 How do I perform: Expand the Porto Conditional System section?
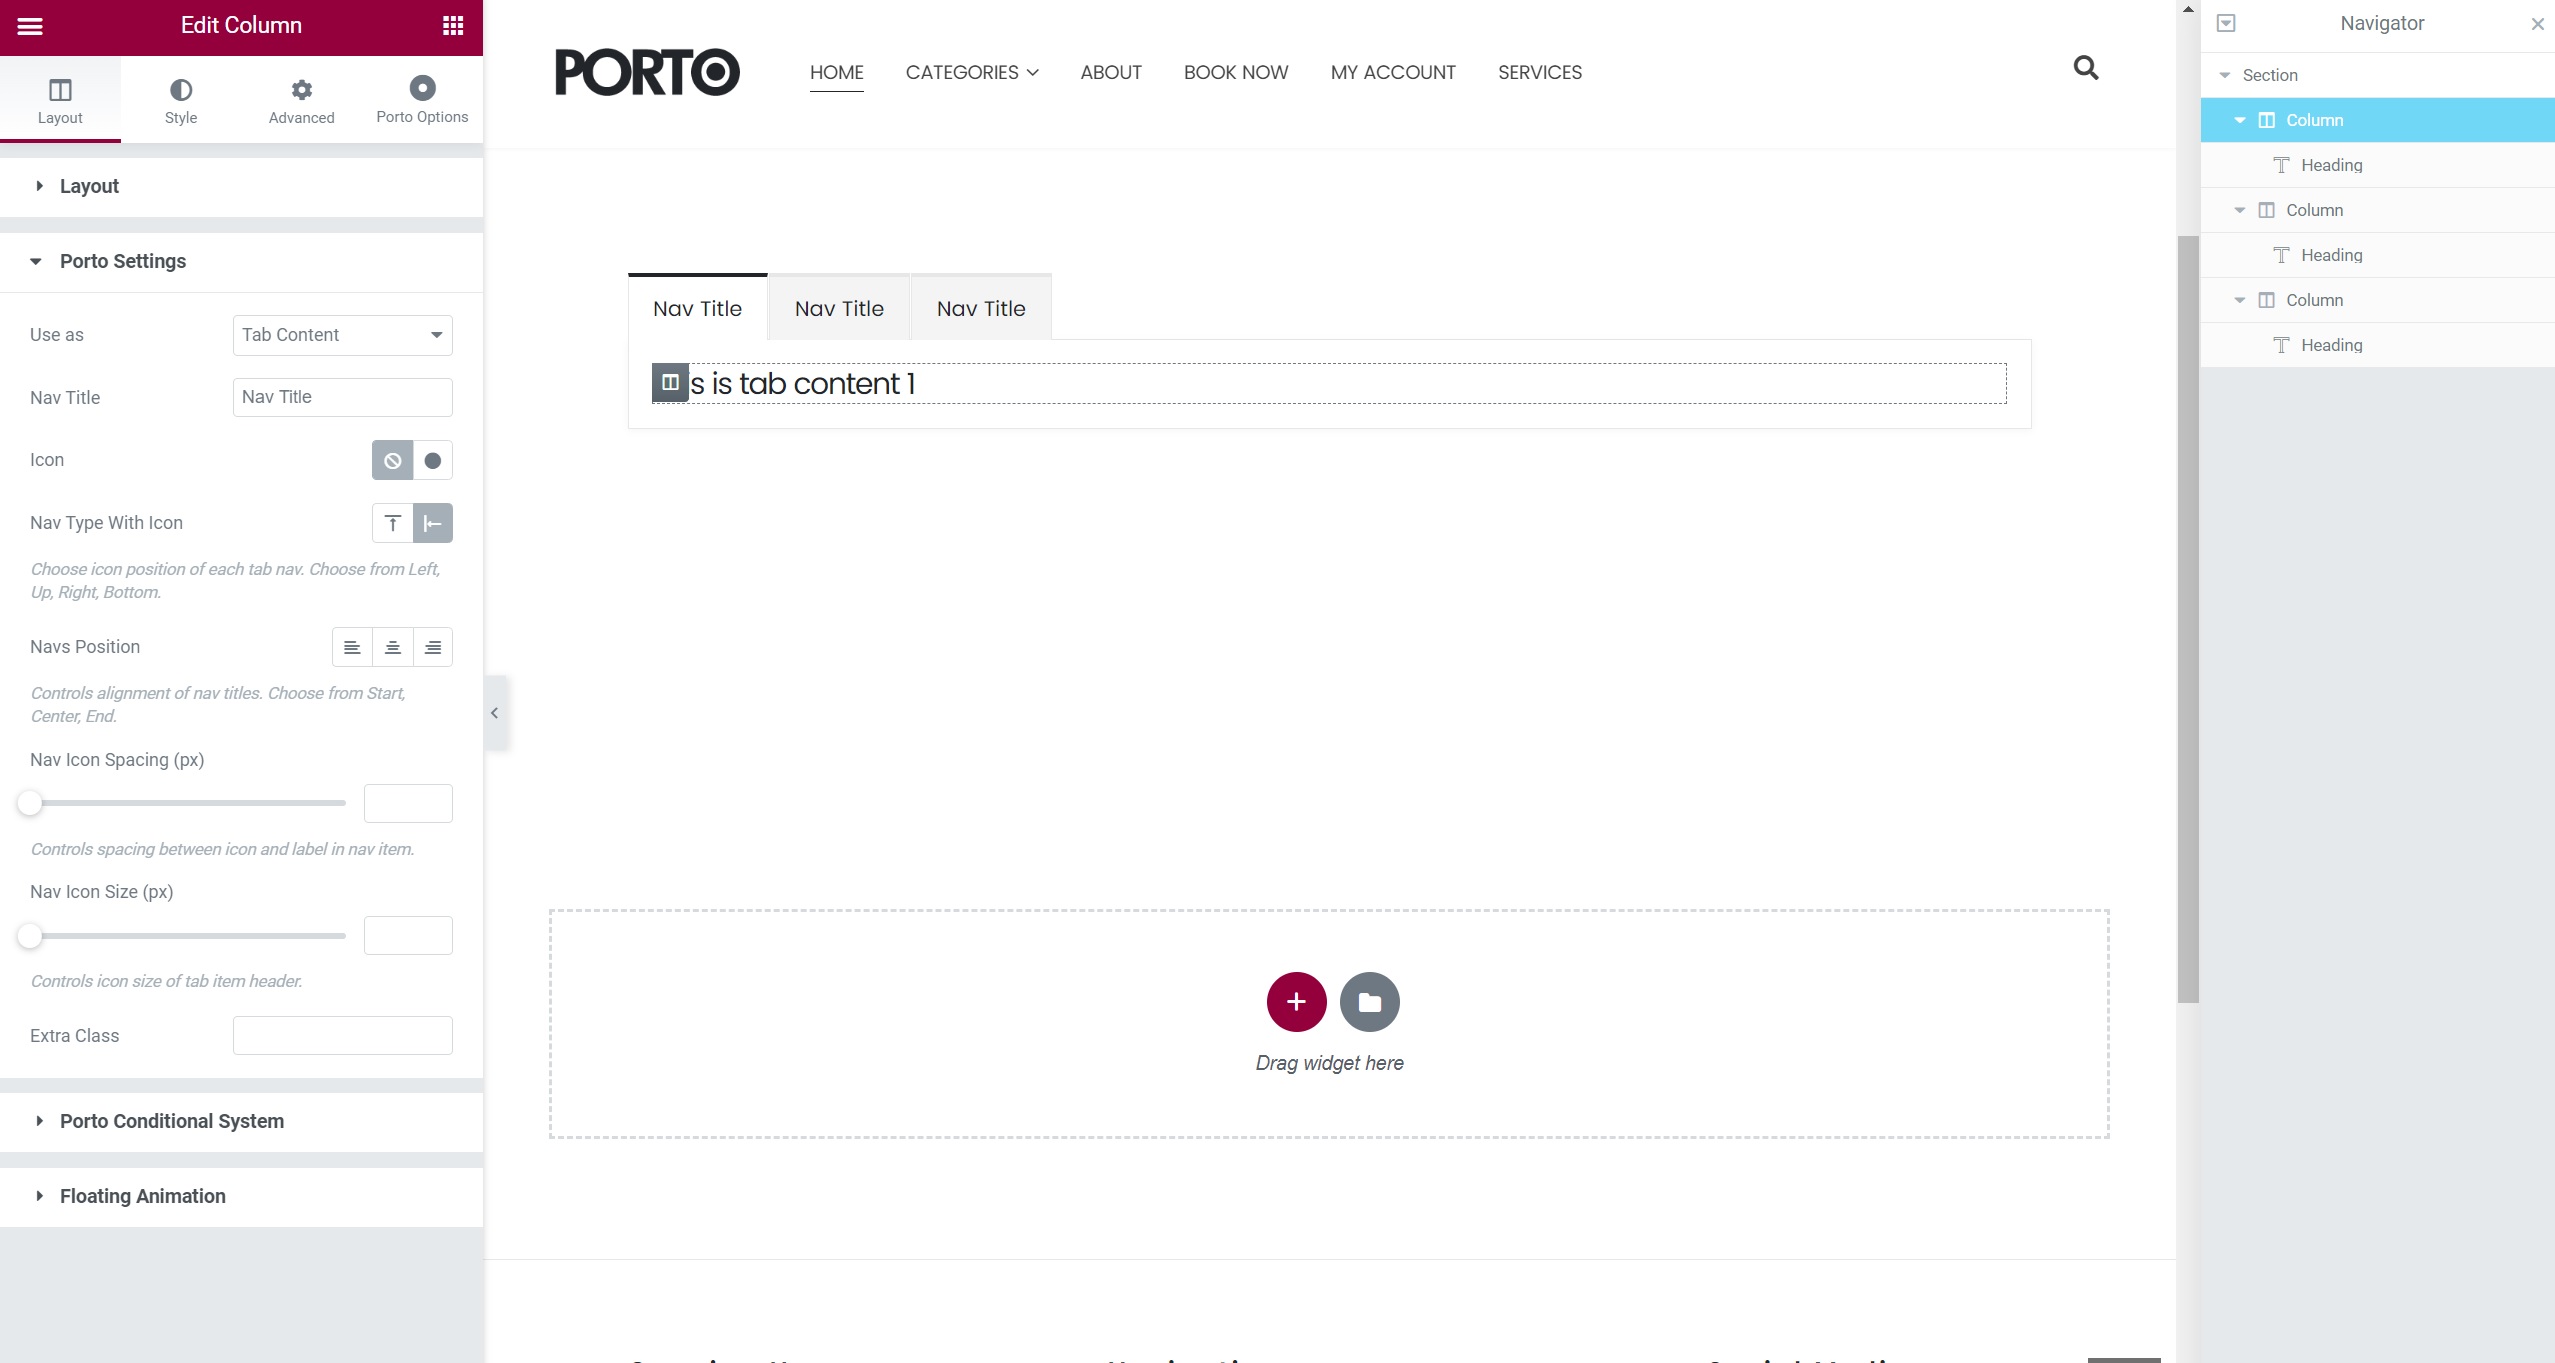tap(170, 1121)
